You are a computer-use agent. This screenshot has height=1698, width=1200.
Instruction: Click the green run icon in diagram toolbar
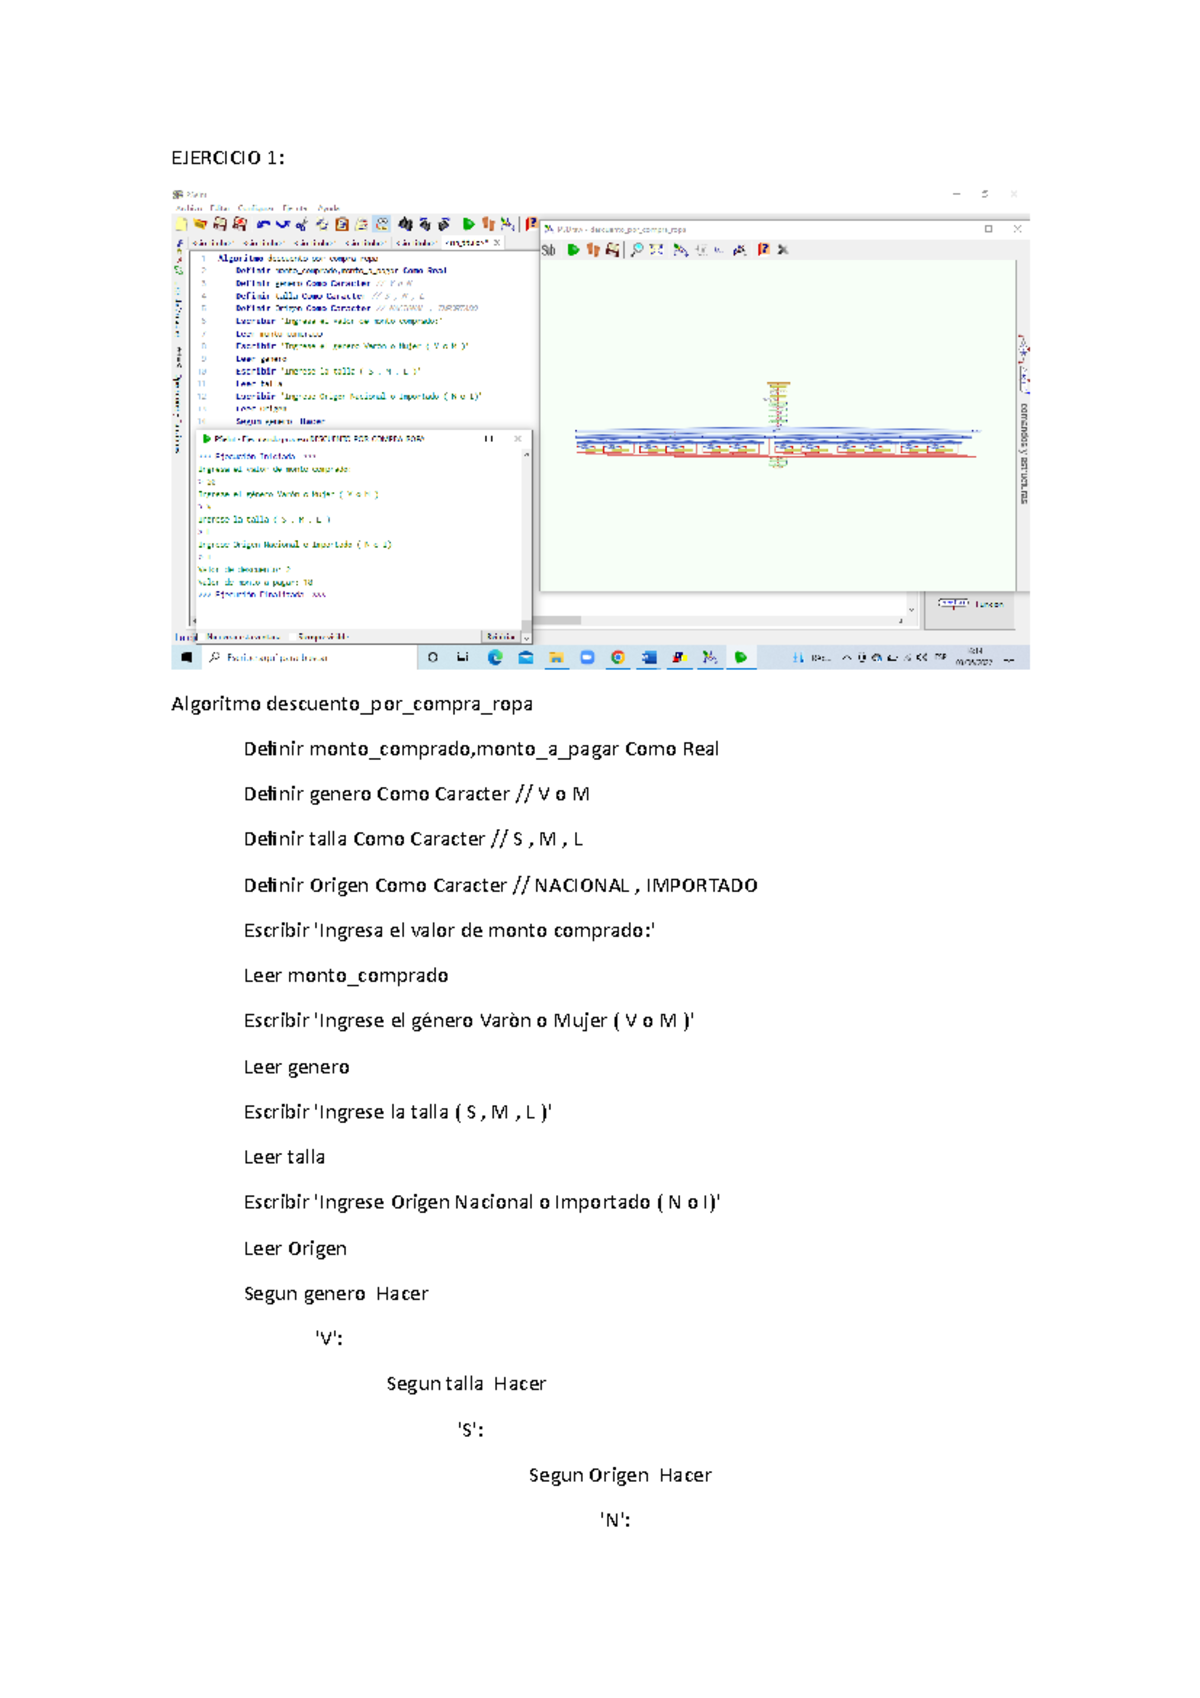(573, 250)
